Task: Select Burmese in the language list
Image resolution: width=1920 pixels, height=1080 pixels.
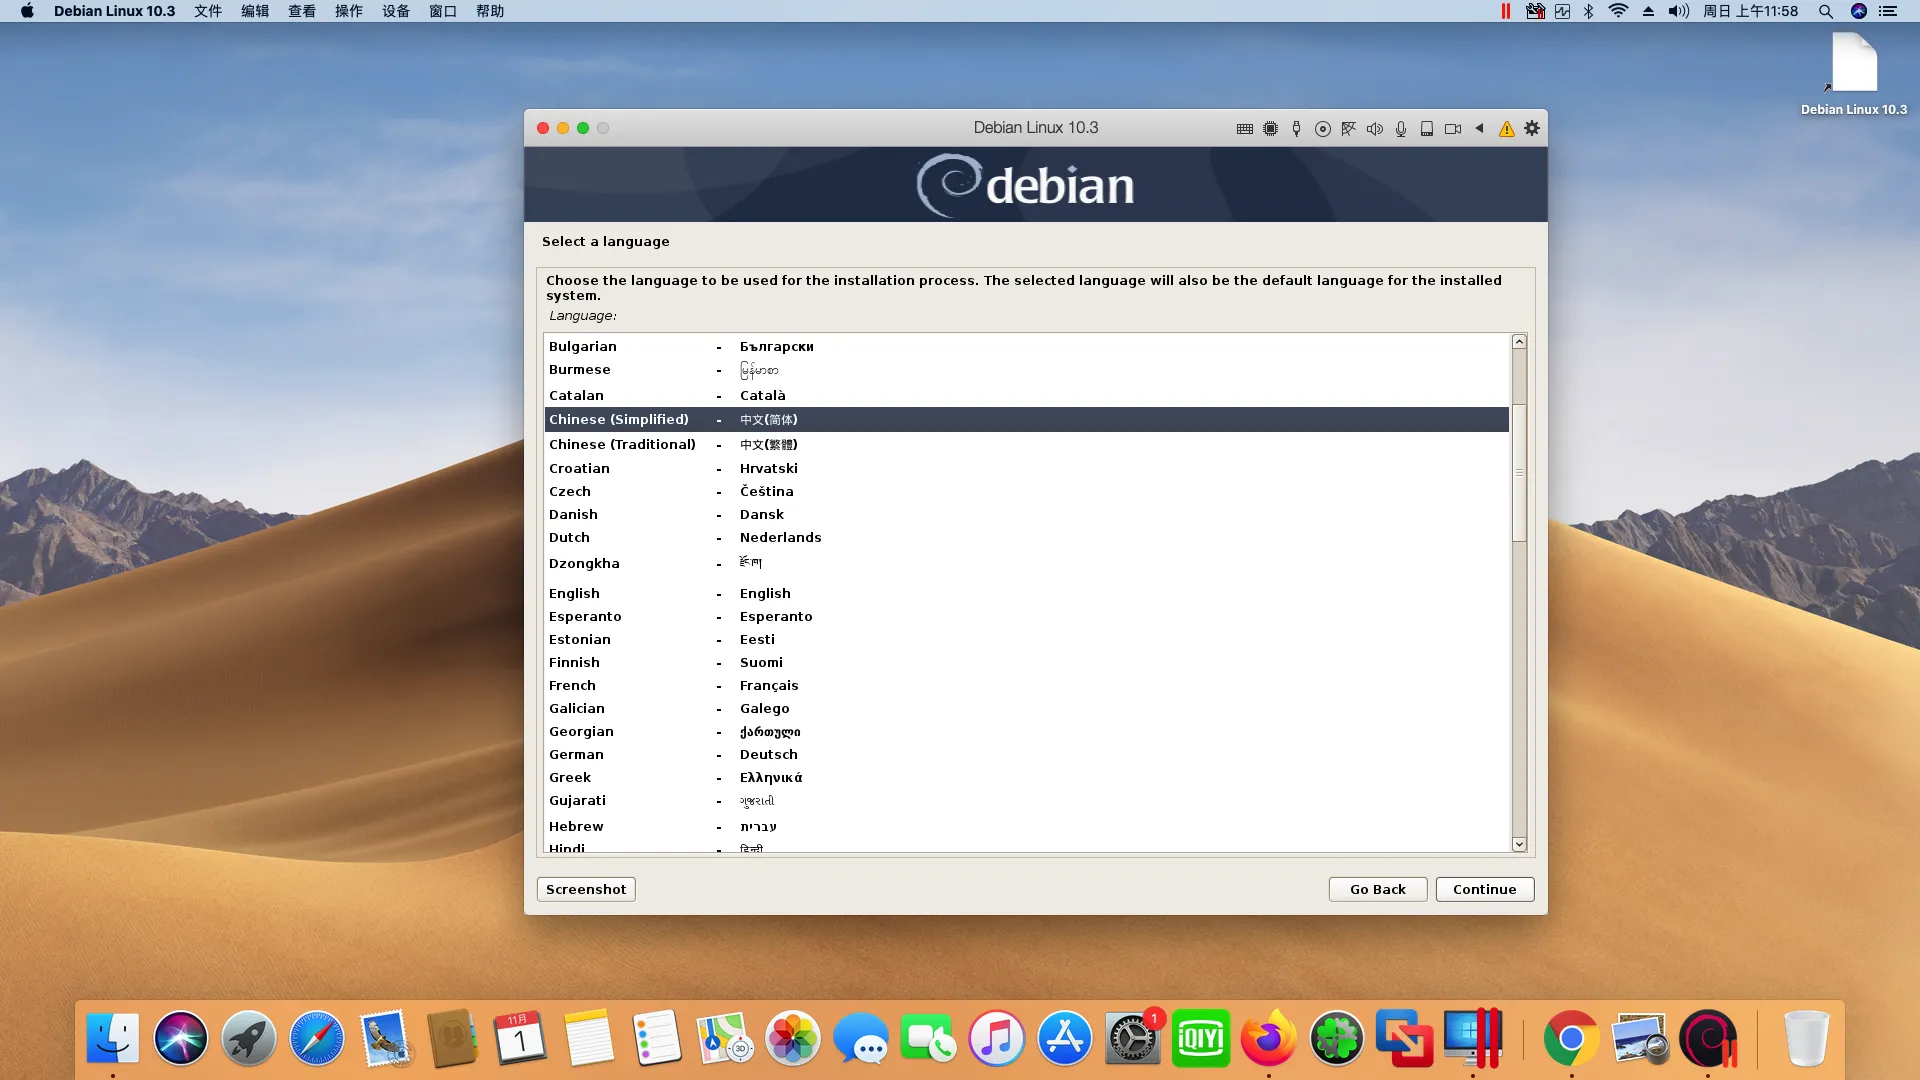Action: click(1027, 370)
